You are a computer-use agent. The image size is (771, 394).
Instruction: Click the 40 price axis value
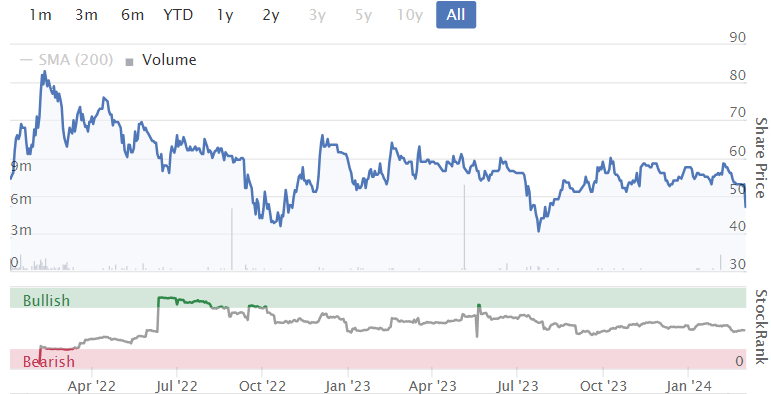[738, 226]
